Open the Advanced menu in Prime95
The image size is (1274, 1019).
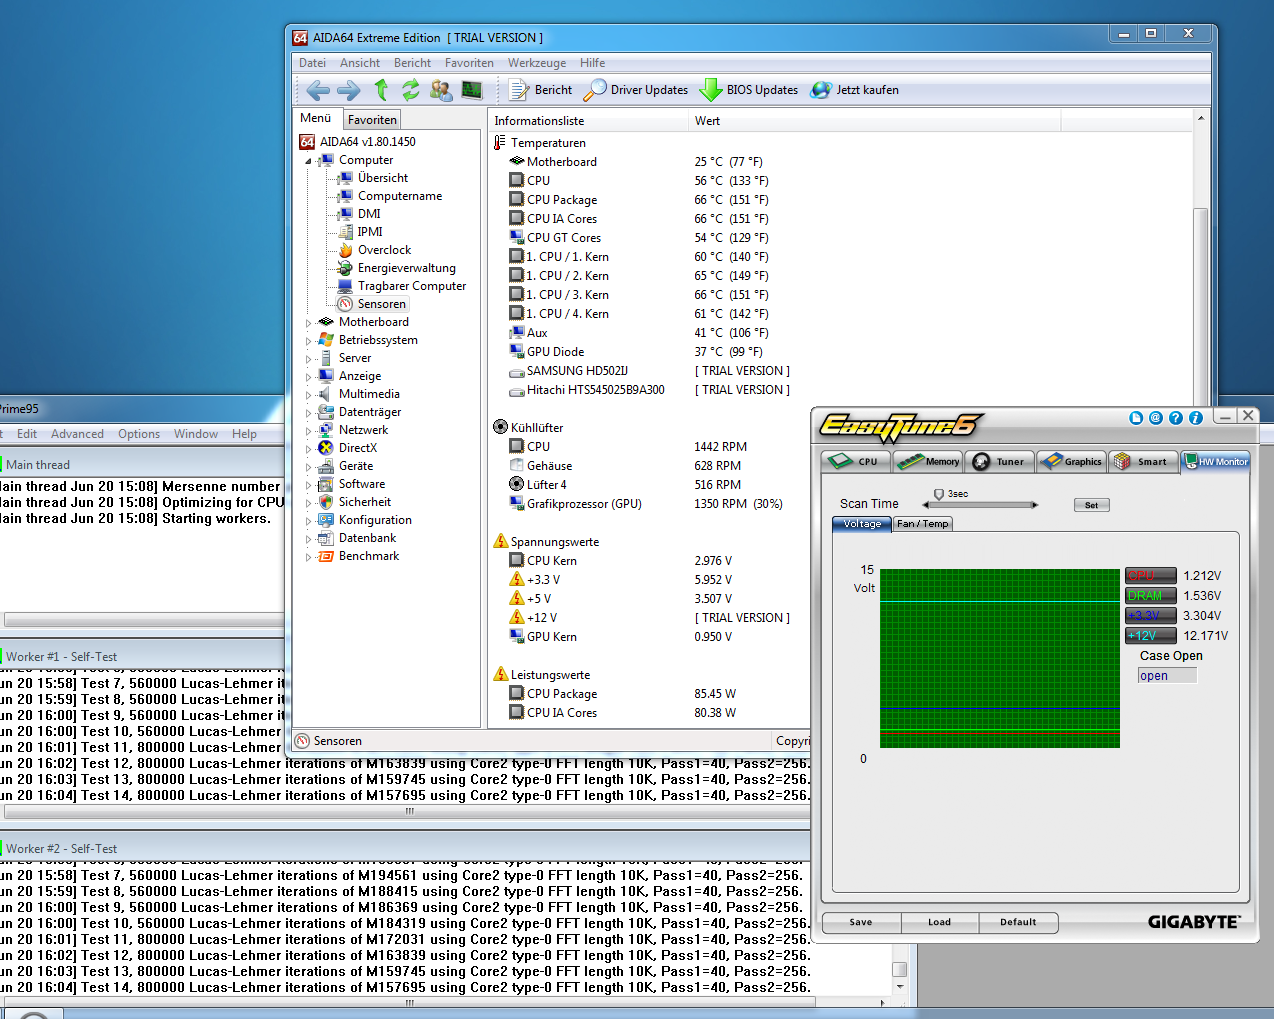[x=77, y=434]
